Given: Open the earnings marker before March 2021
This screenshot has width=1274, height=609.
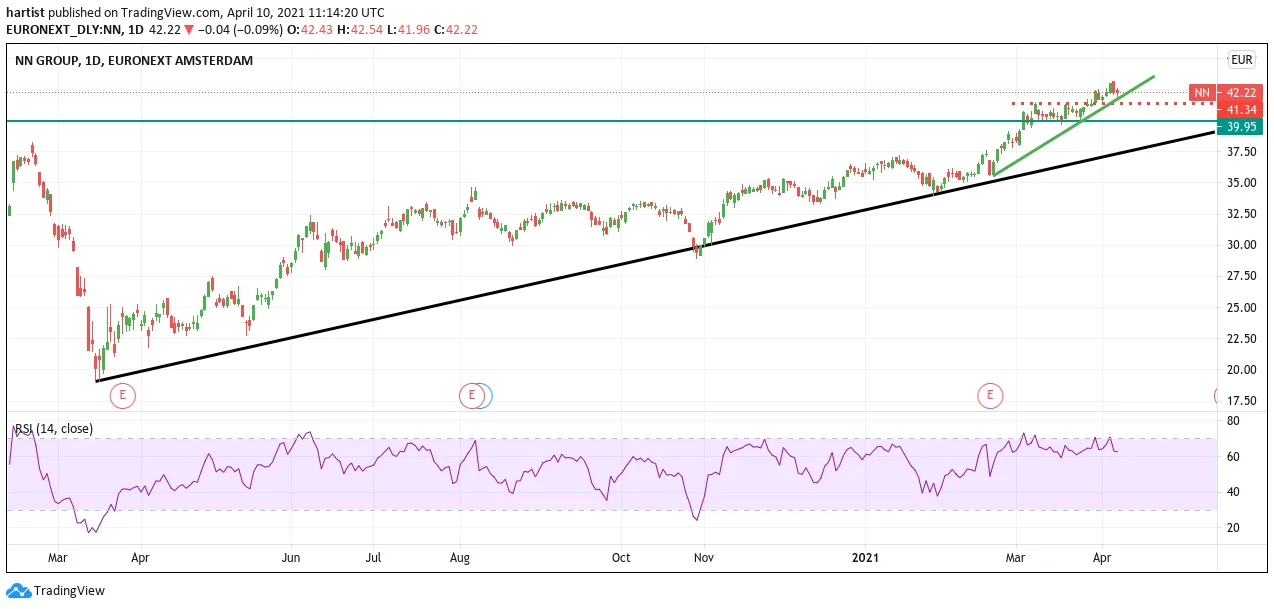Looking at the screenshot, I should (x=990, y=396).
